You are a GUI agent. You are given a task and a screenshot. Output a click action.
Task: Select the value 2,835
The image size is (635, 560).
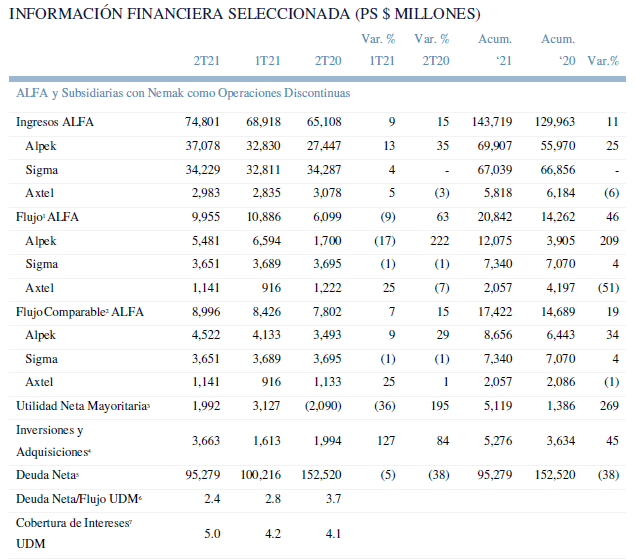coord(266,193)
